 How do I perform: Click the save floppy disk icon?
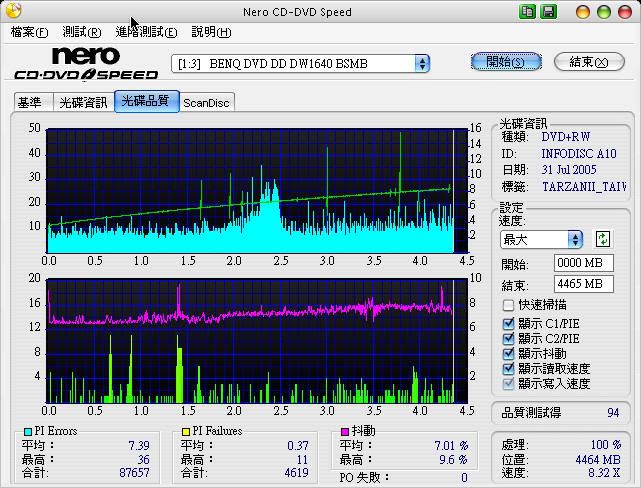pos(549,11)
